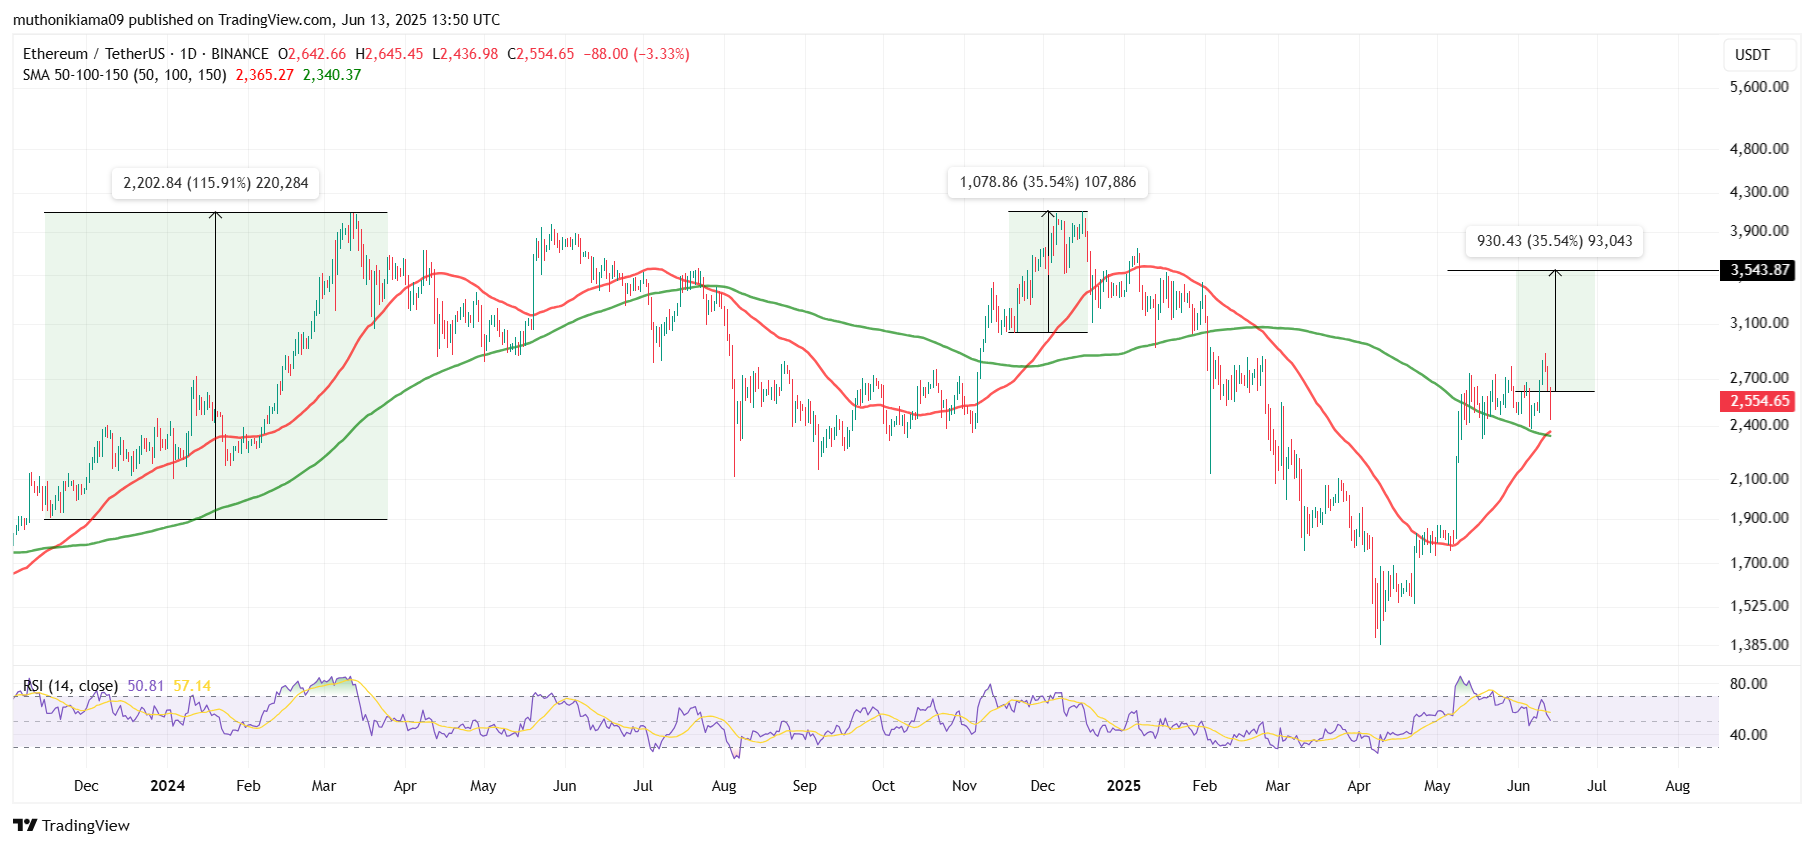
Task: Click the arrowhead of the 115.91% measurement
Action: pyautogui.click(x=215, y=214)
